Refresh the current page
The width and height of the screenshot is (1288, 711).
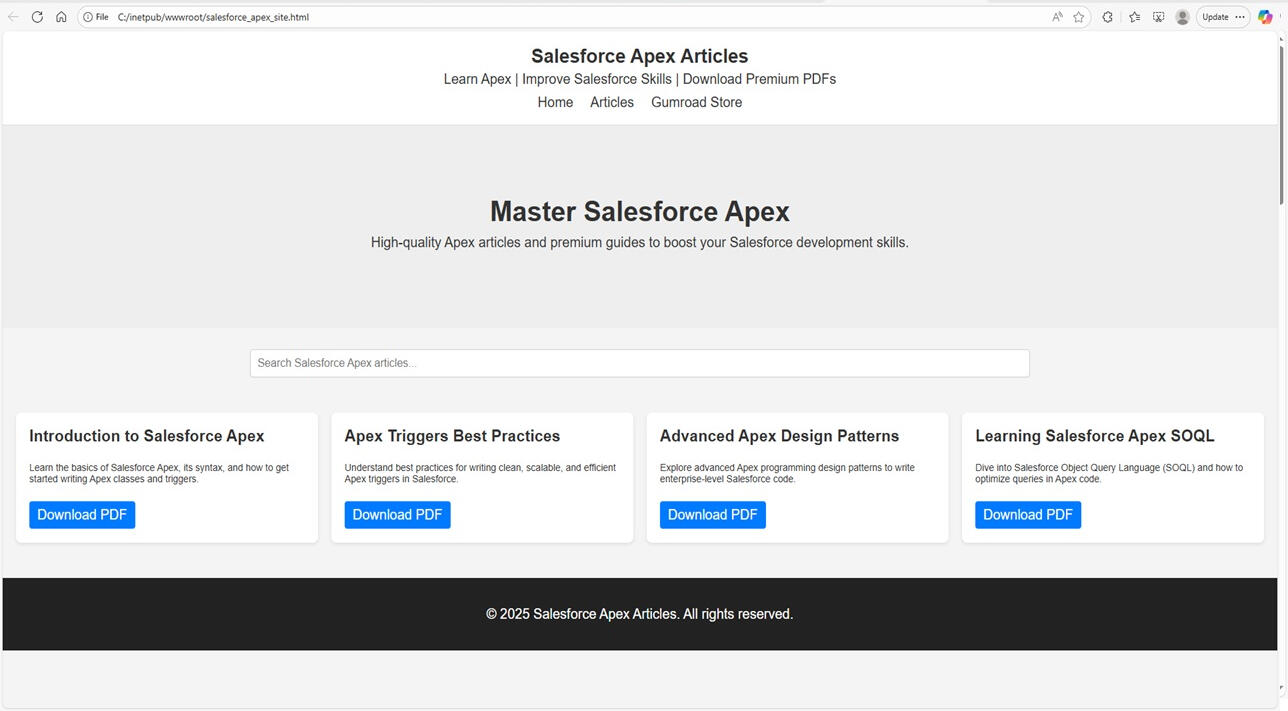click(x=37, y=17)
